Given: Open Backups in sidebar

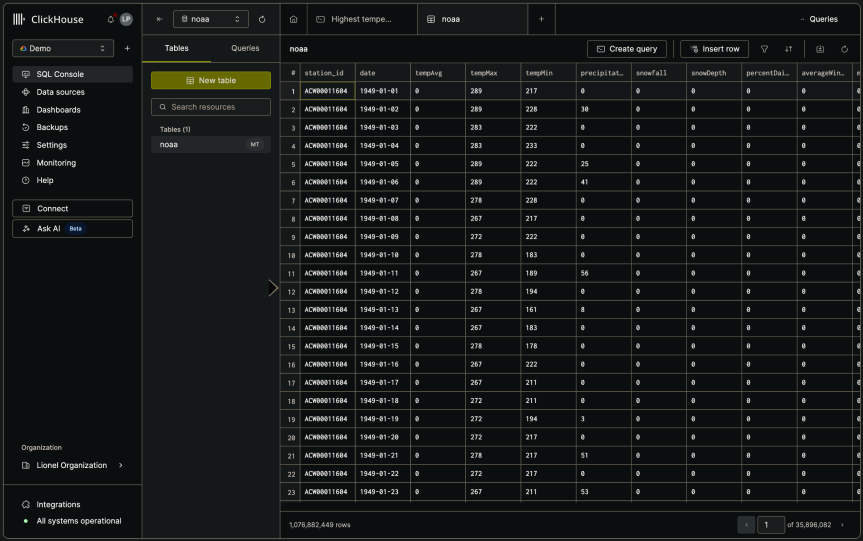Looking at the screenshot, I should (x=72, y=127).
